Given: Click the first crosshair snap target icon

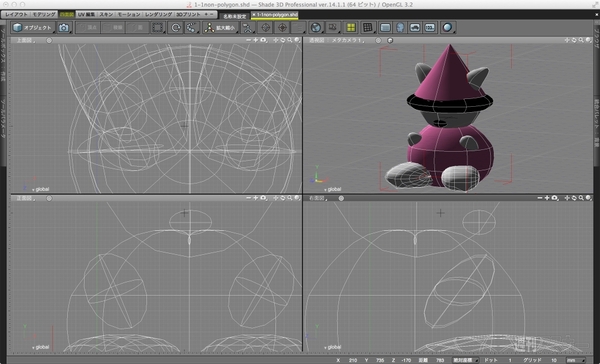Looking at the screenshot, I should [x=266, y=28].
